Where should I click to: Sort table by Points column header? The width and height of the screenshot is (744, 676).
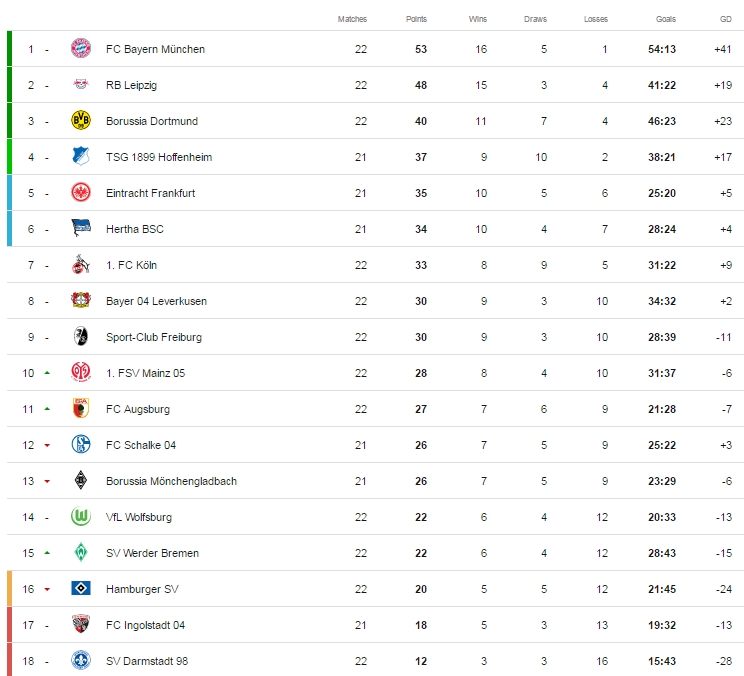[x=416, y=19]
